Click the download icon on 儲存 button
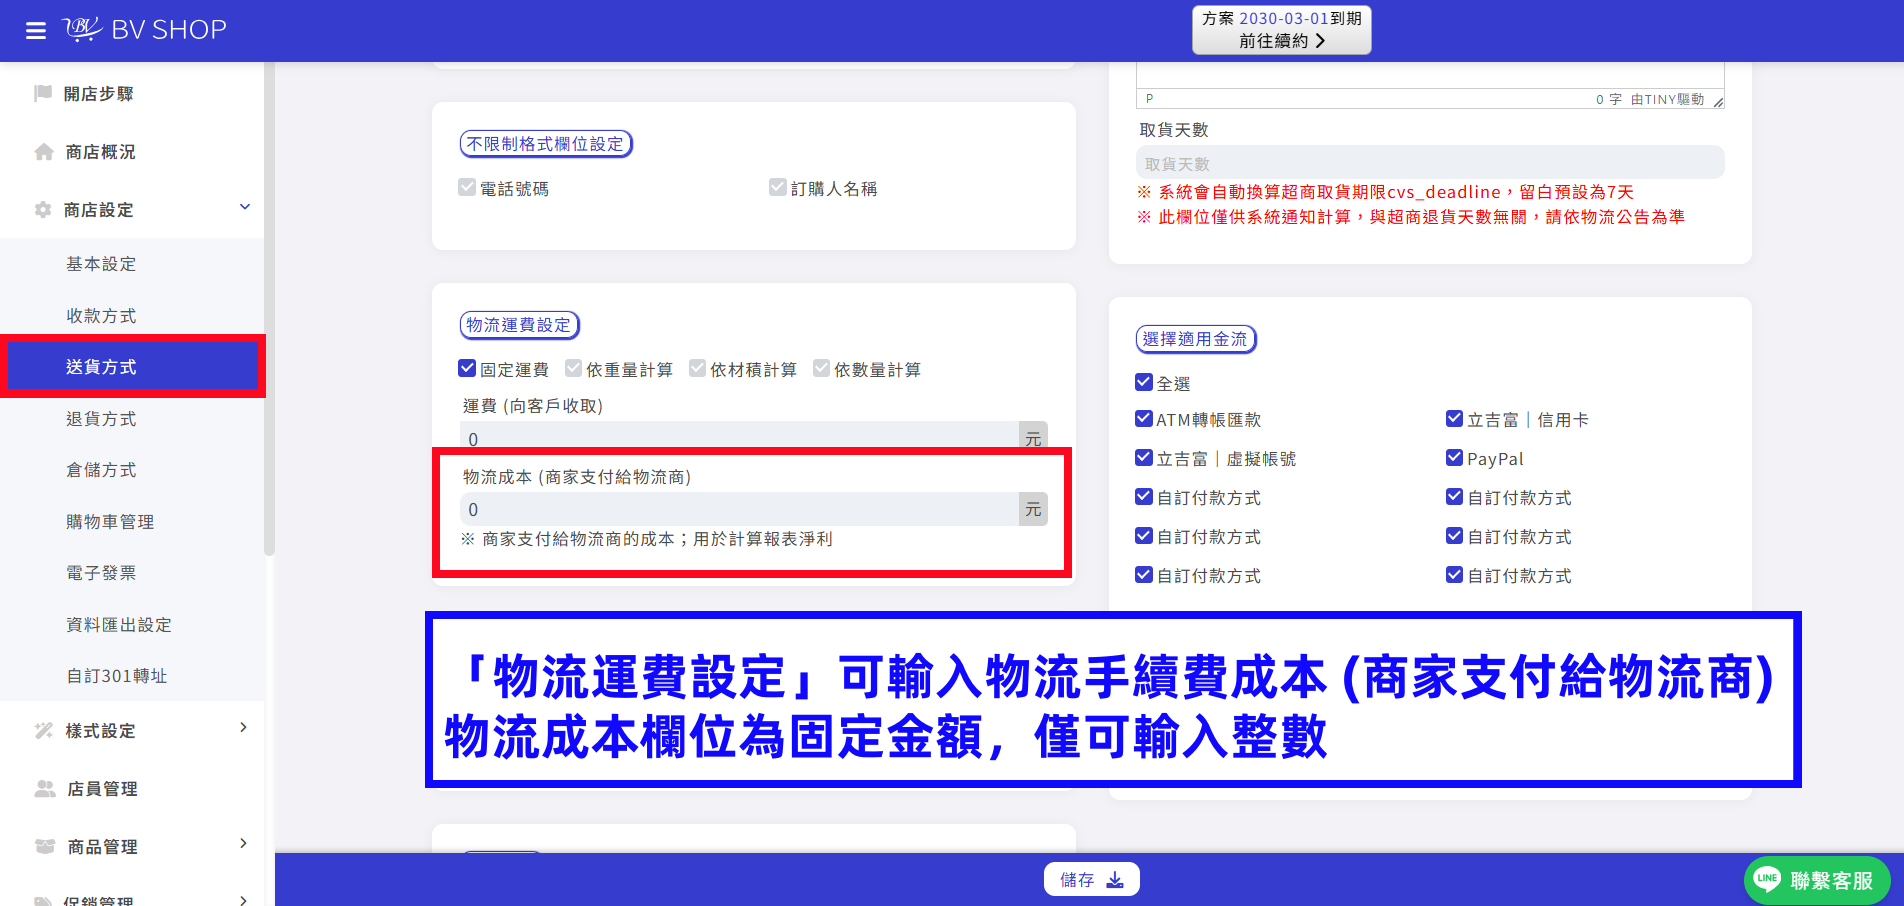Viewport: 1904px width, 906px height. coord(1115,880)
